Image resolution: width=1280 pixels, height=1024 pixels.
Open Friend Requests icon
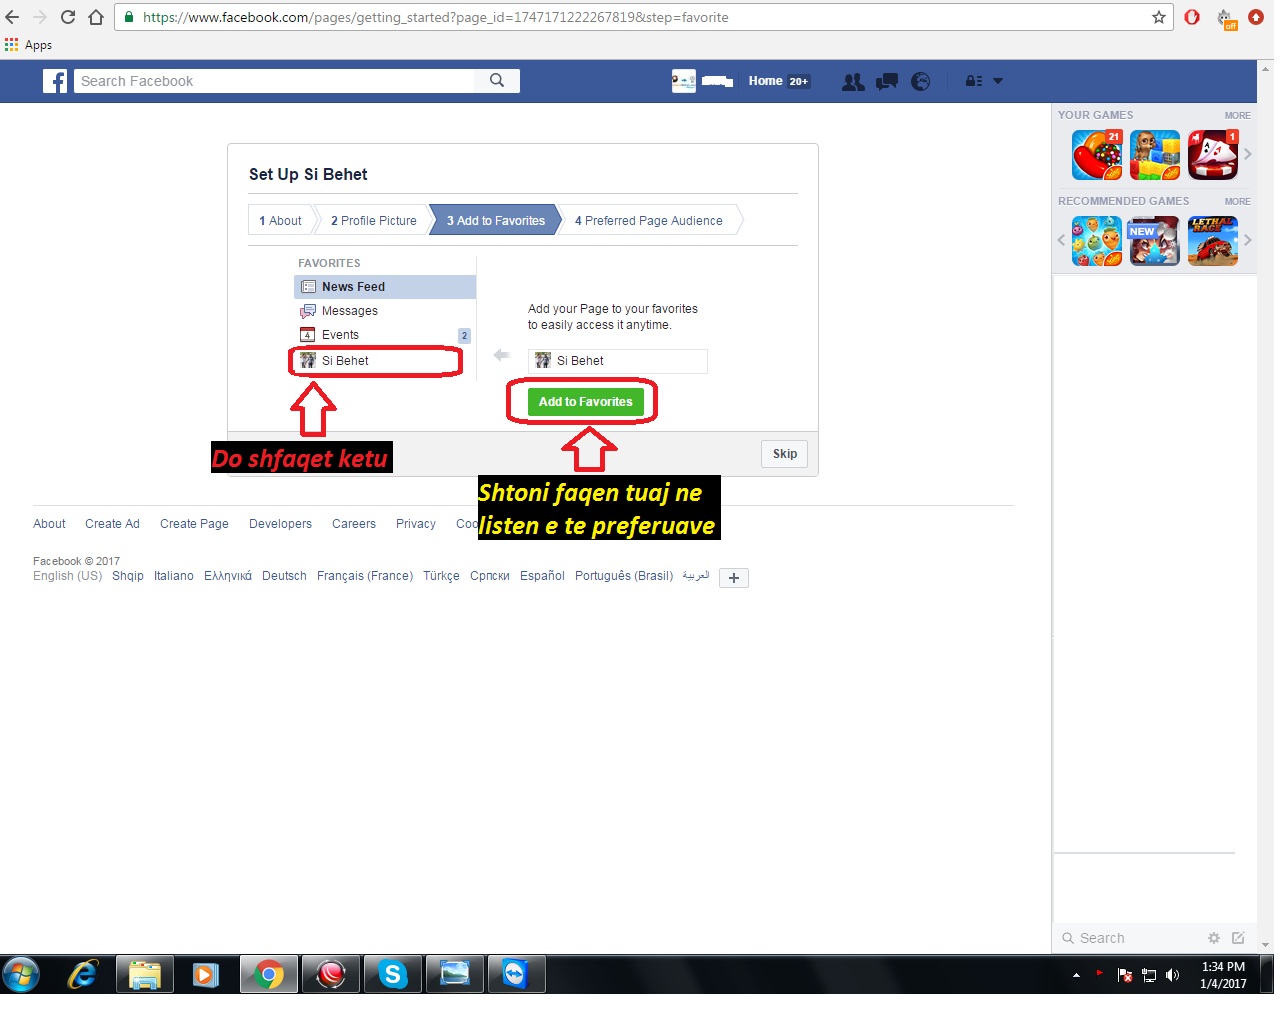pos(853,82)
